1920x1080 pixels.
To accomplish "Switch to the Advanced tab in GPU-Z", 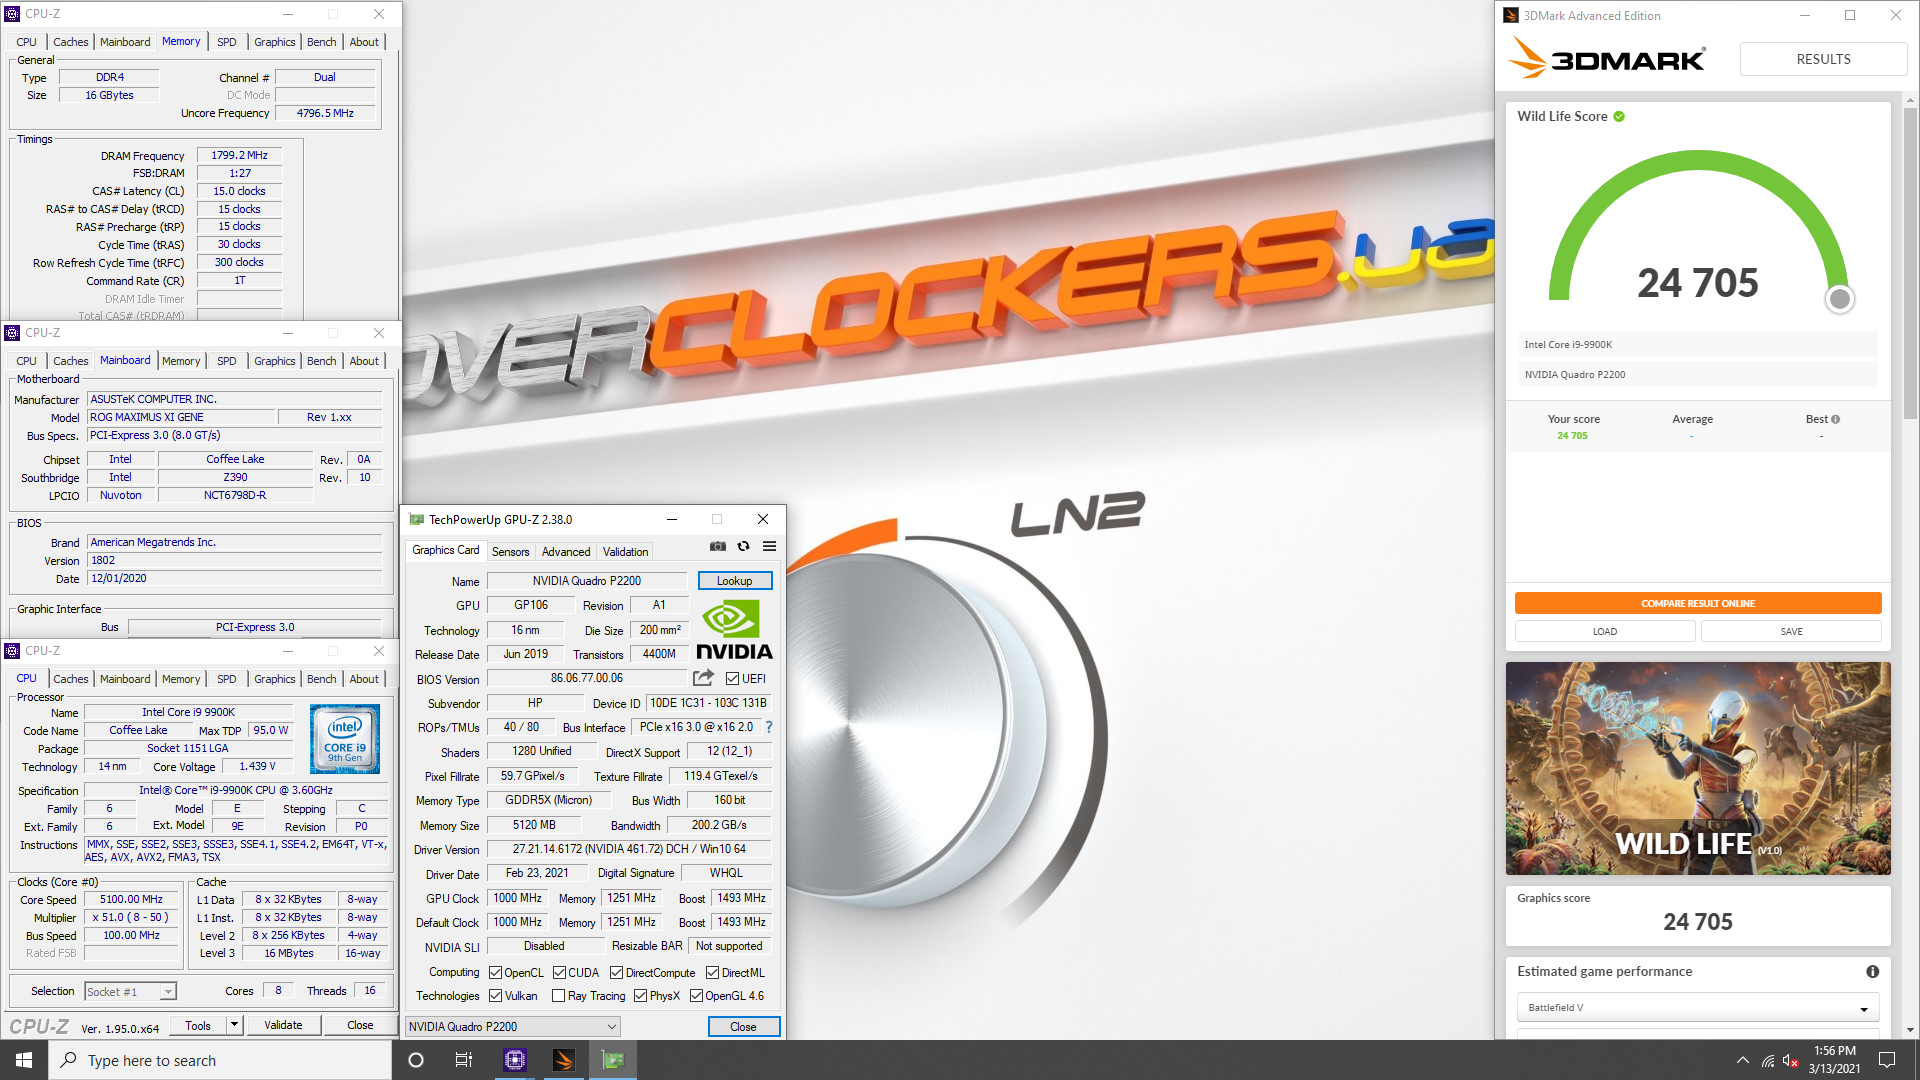I will pyautogui.click(x=566, y=552).
